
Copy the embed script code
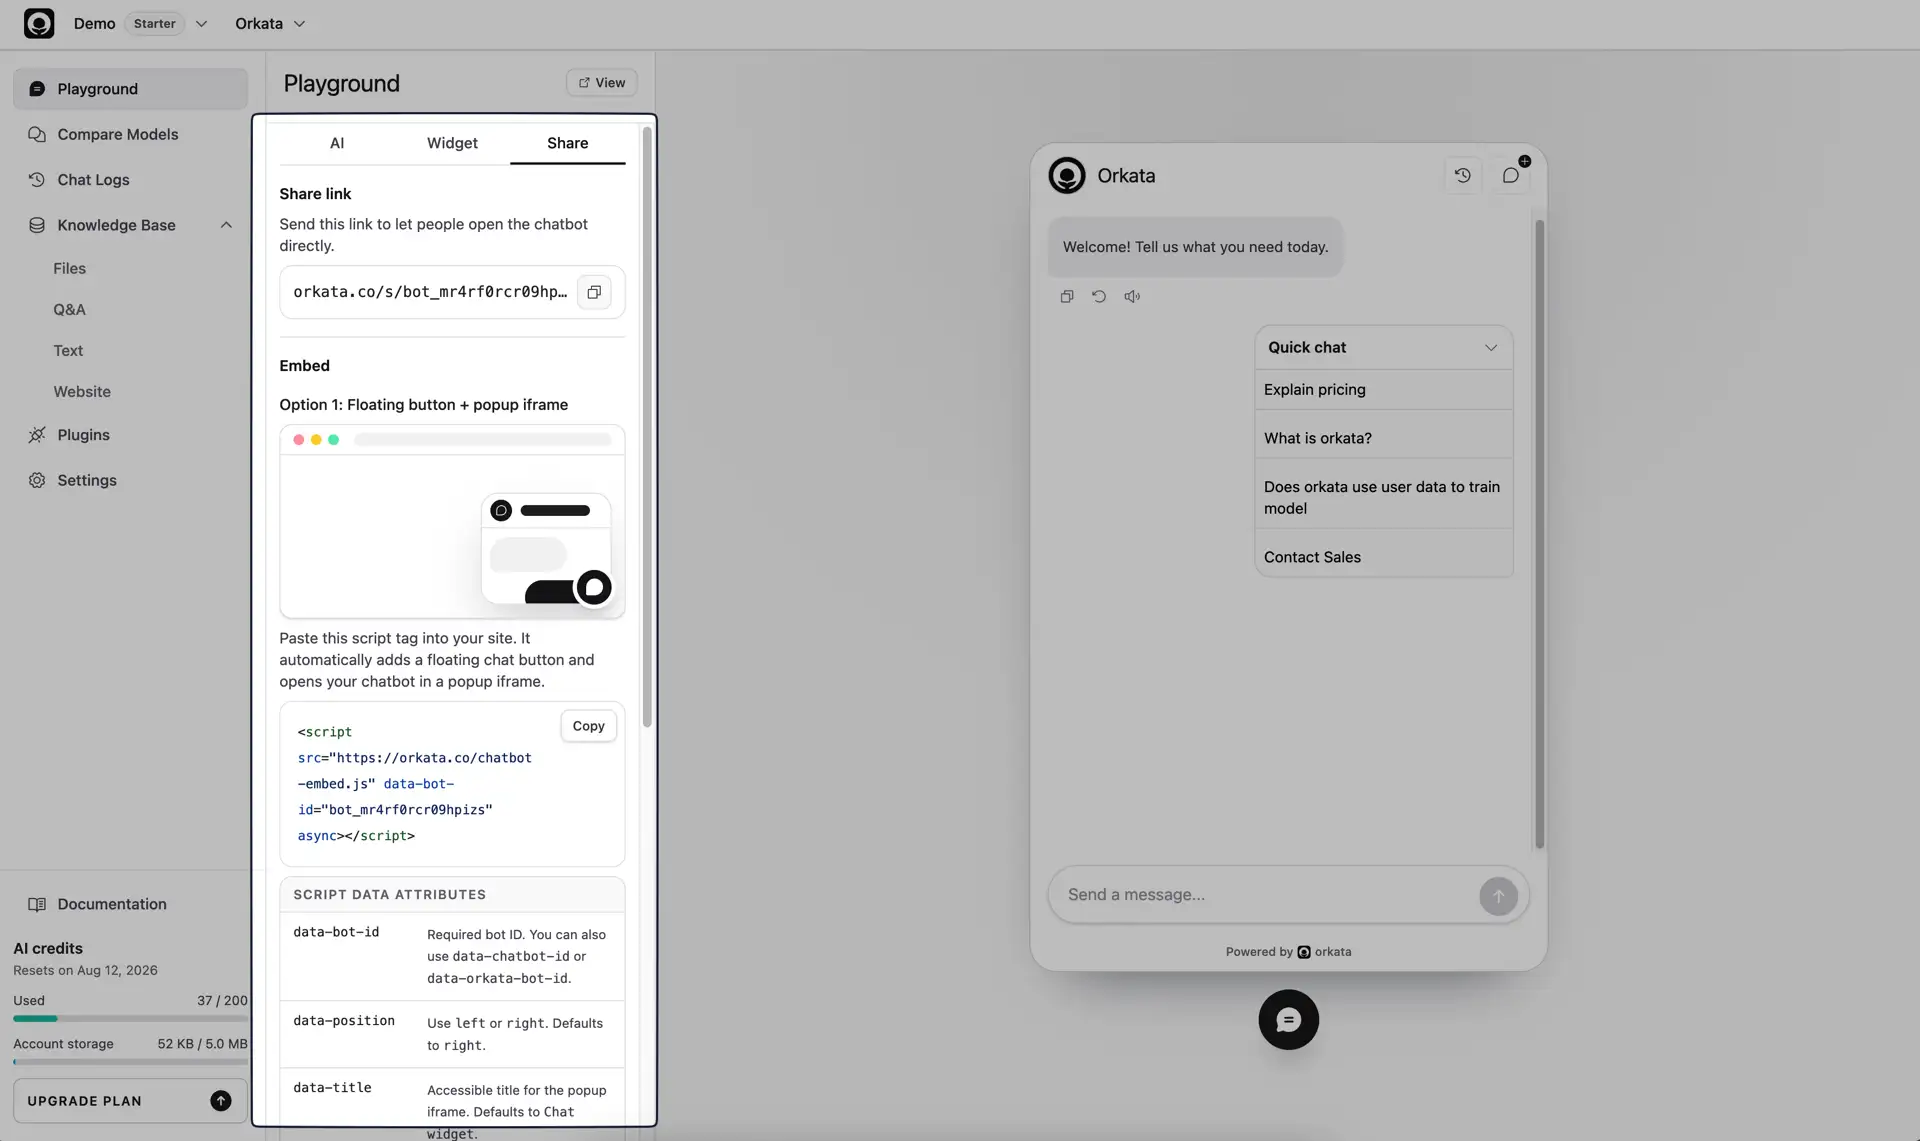pos(588,726)
